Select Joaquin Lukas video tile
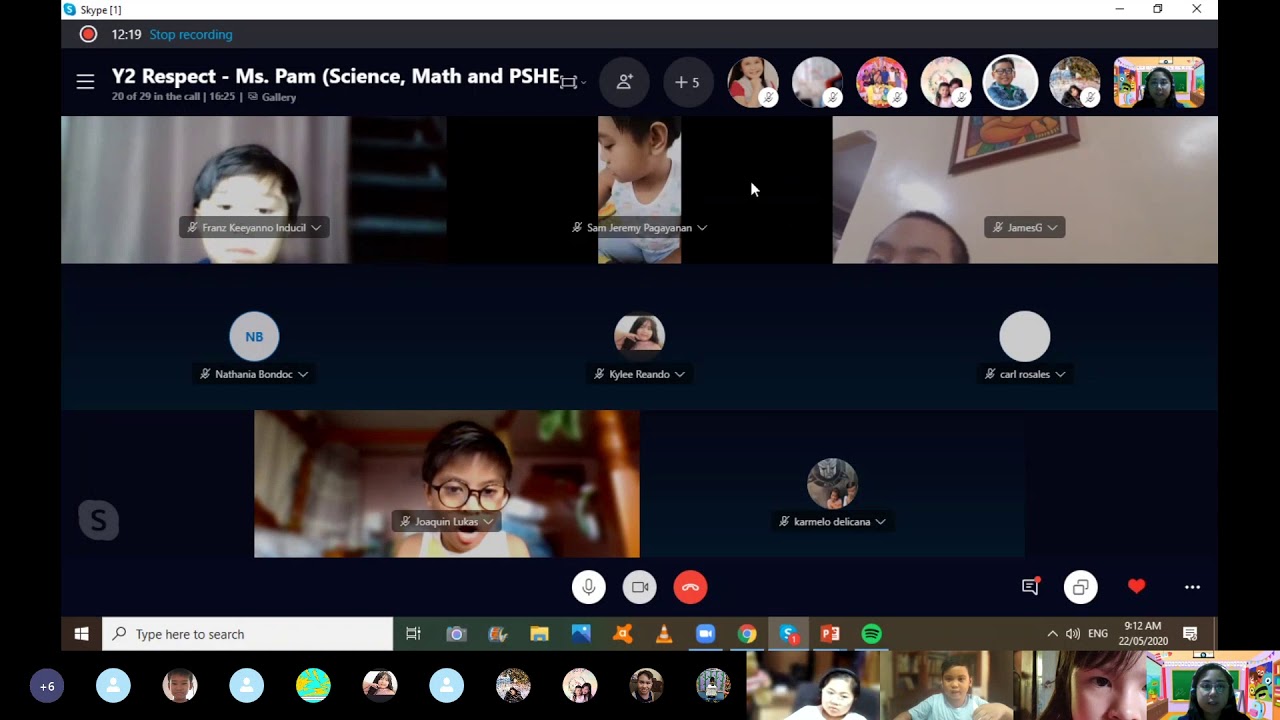1280x720 pixels. tap(447, 484)
